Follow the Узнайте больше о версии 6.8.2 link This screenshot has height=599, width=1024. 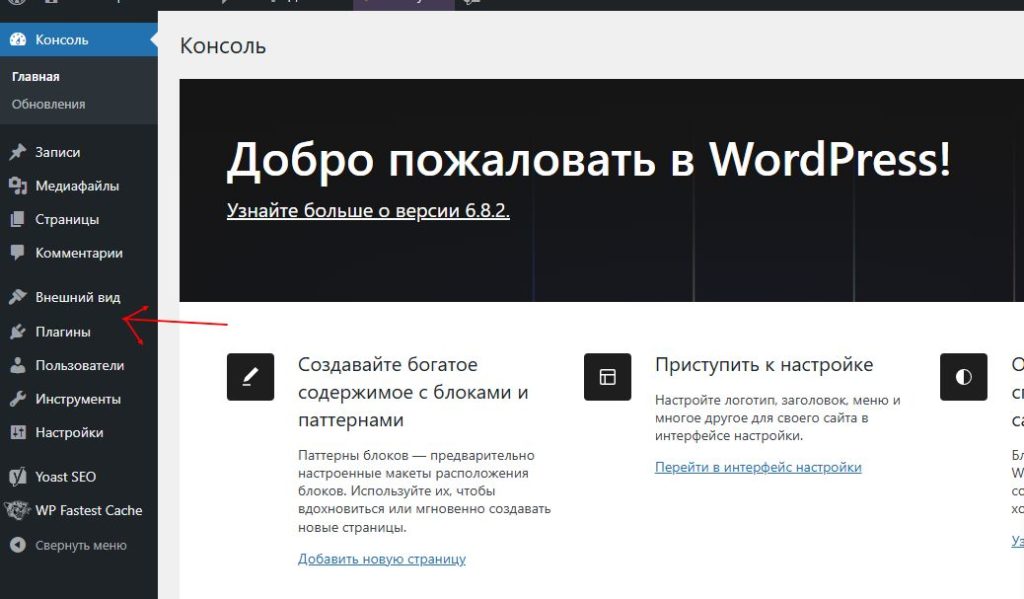[368, 210]
